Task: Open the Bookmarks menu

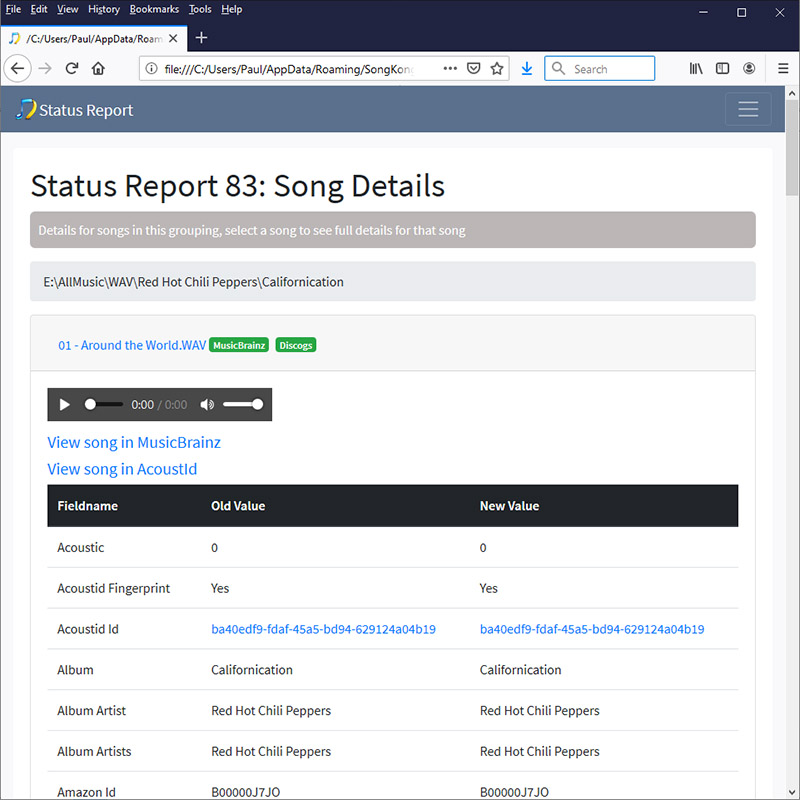Action: point(154,9)
